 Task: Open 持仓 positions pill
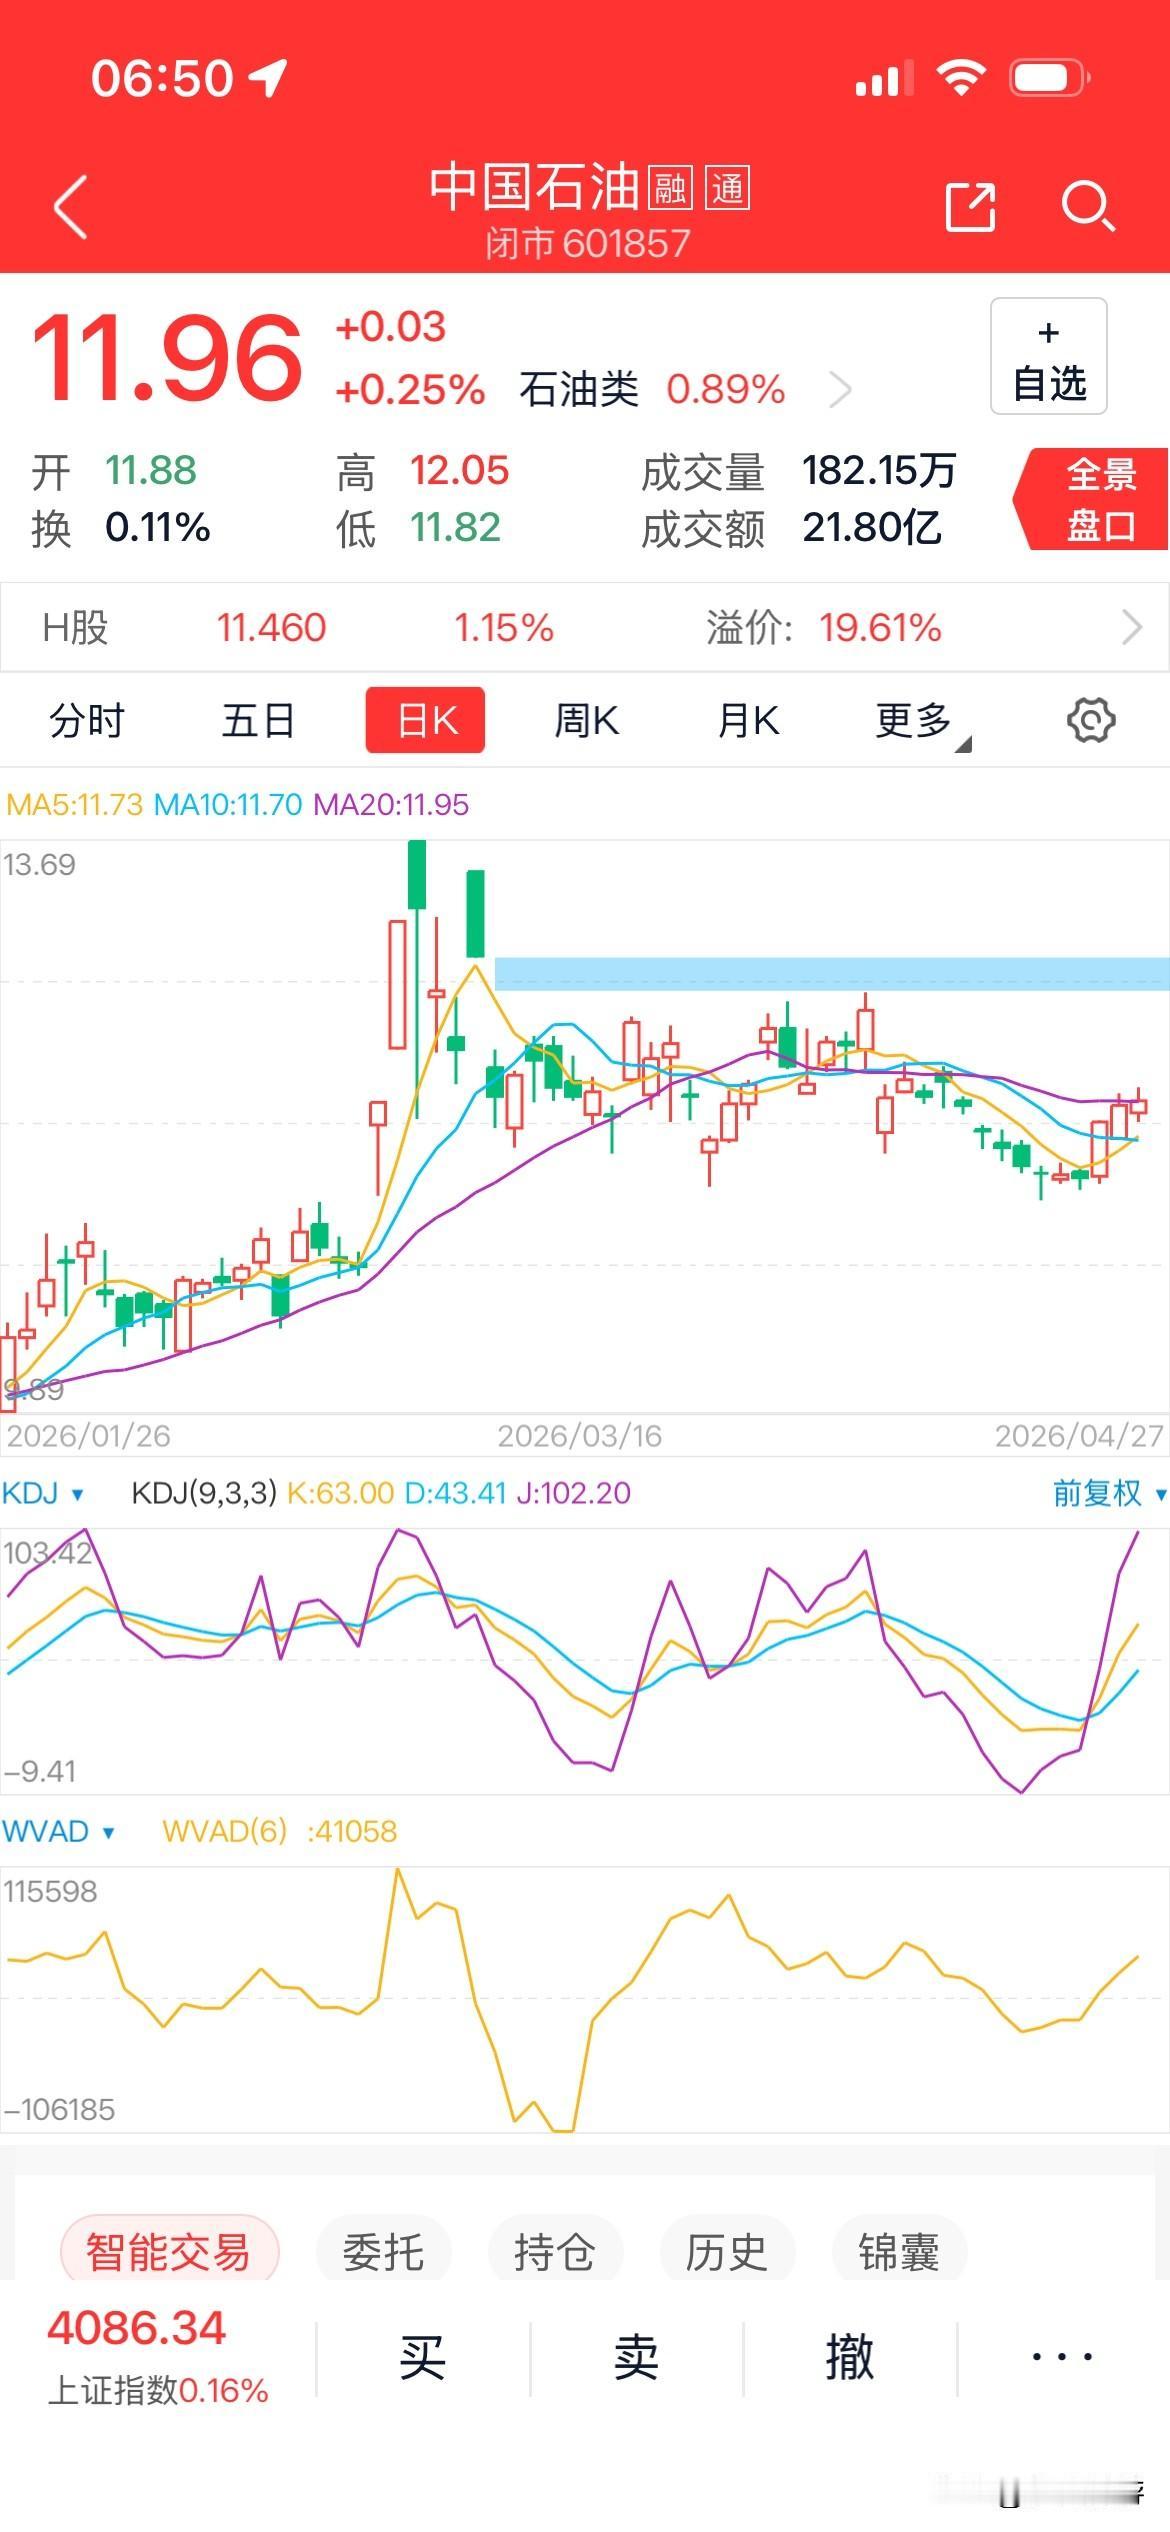pos(555,2252)
